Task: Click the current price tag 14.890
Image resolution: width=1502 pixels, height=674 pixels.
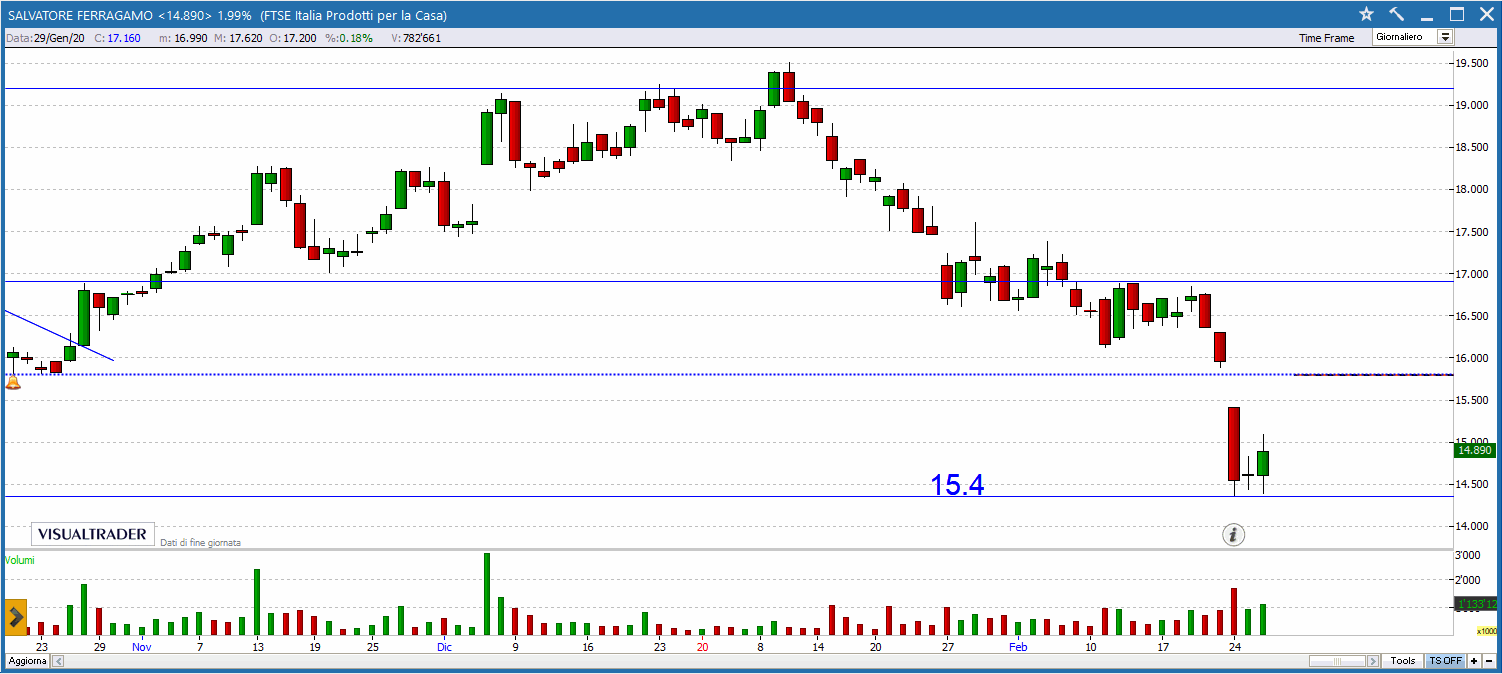Action: (x=1475, y=450)
